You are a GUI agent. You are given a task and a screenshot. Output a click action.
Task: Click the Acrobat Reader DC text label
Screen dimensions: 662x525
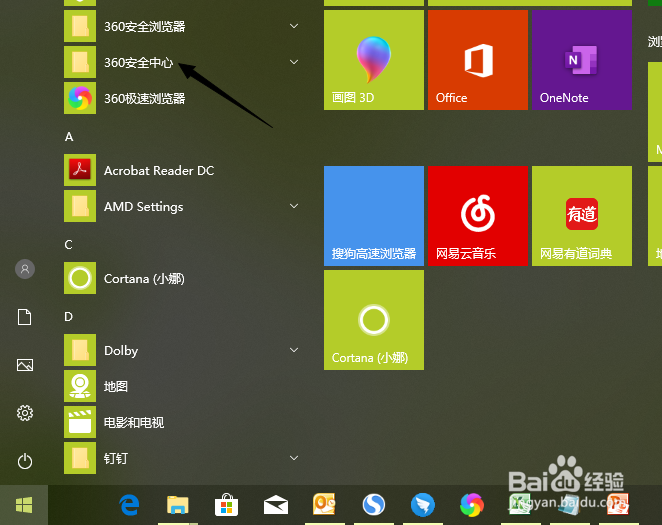point(159,170)
